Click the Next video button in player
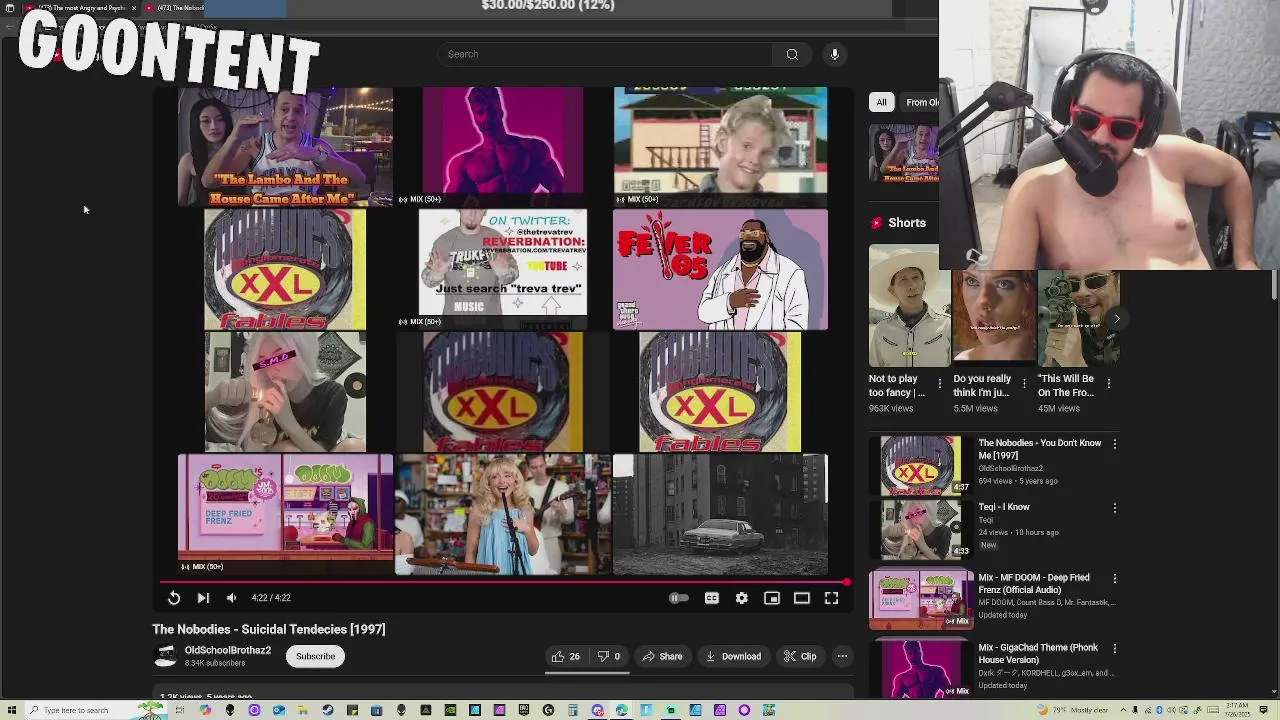The image size is (1280, 720). click(203, 598)
